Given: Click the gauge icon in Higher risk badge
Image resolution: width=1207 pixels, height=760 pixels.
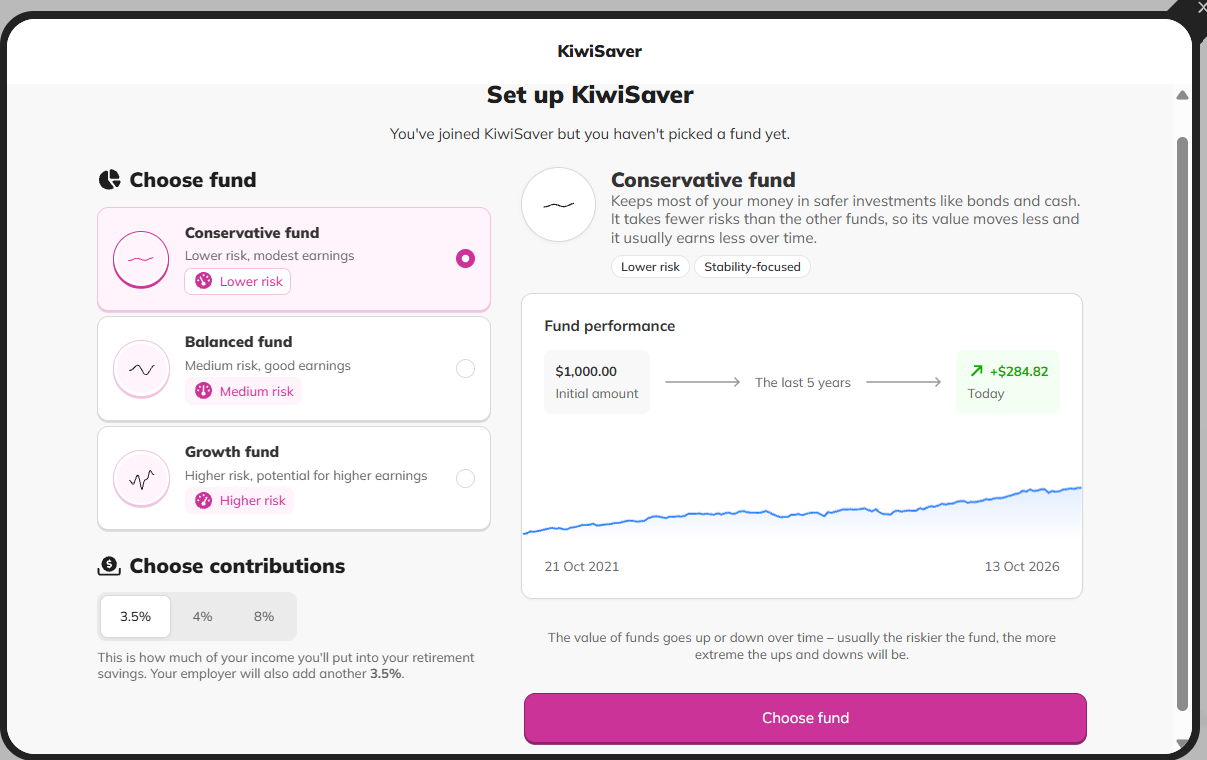Looking at the screenshot, I should [203, 500].
